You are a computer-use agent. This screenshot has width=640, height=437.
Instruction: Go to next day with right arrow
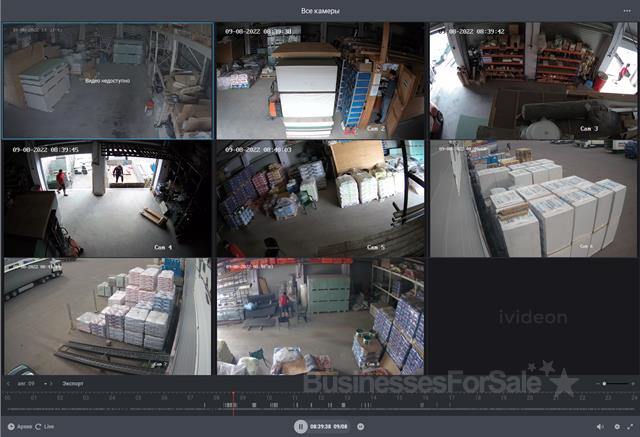pos(51,383)
